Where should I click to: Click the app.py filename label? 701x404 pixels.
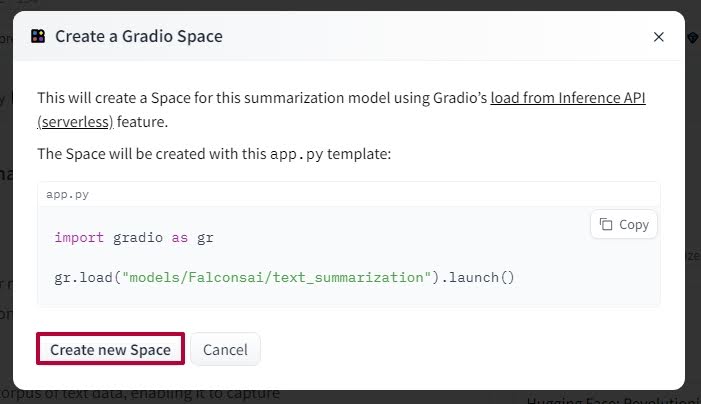68,195
